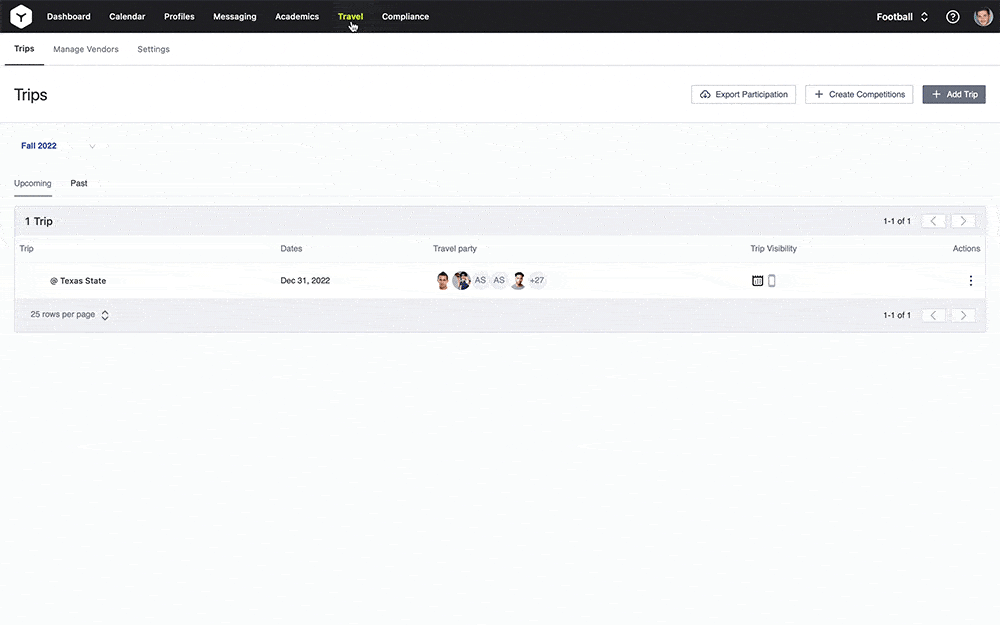
Task: Toggle calendar visibility icon for the trip
Action: [x=758, y=281]
